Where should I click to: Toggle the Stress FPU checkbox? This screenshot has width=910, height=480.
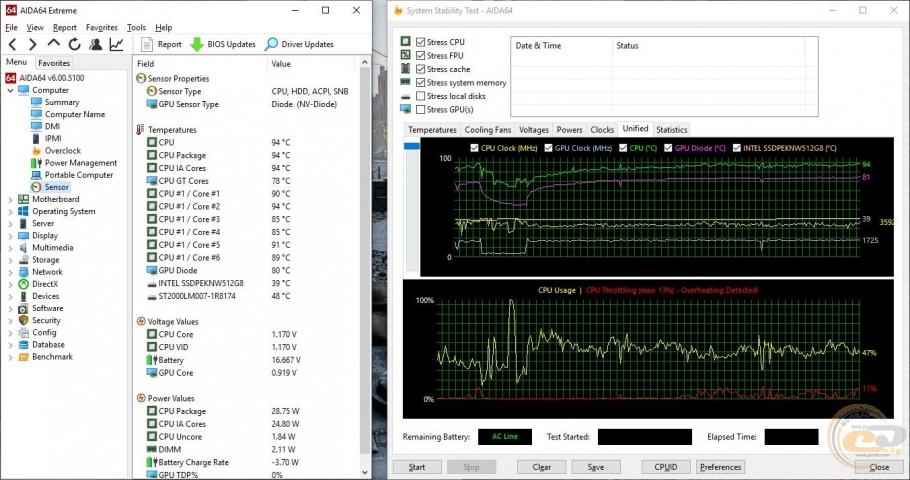pyautogui.click(x=421, y=55)
